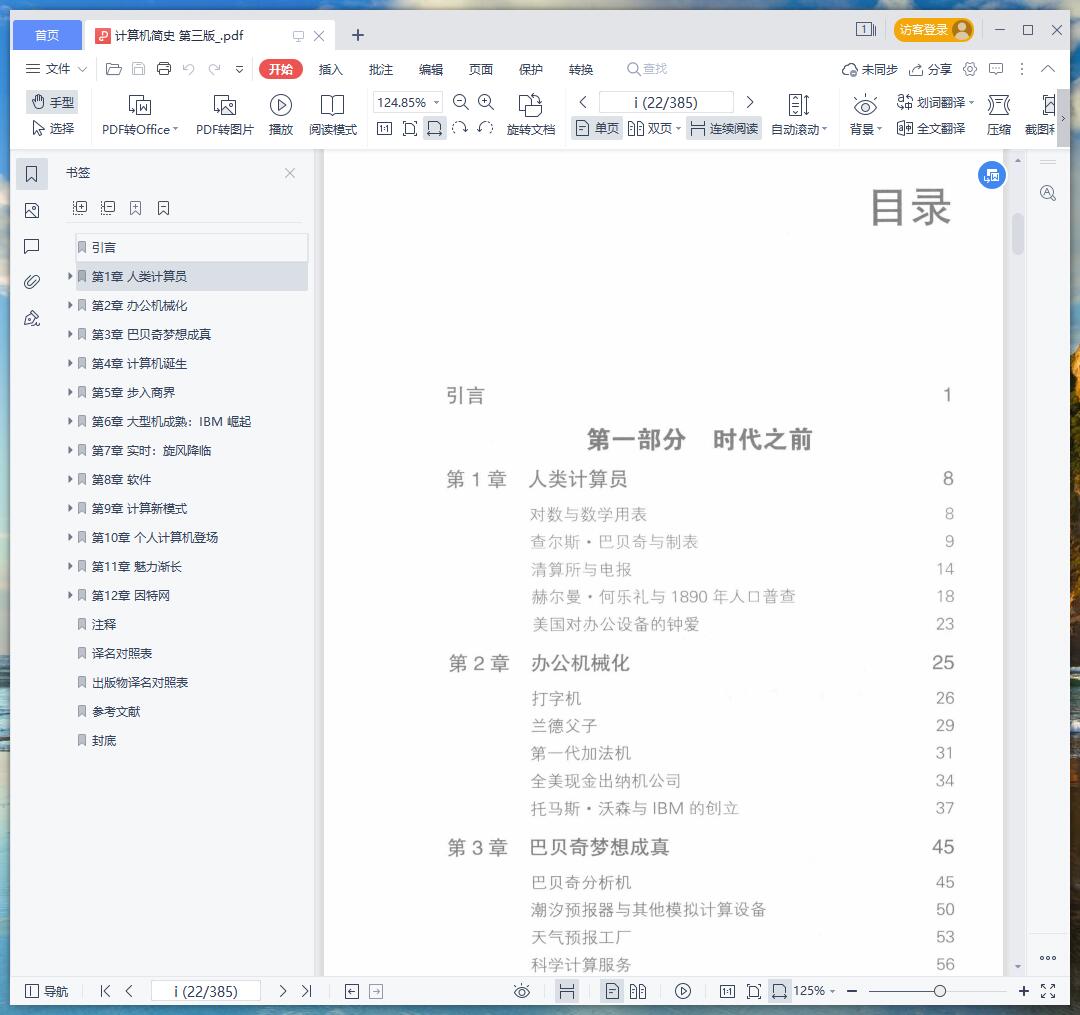This screenshot has height=1015, width=1080.
Task: Set the actual size 1:1 view in the toolbar
Action: click(x=384, y=128)
